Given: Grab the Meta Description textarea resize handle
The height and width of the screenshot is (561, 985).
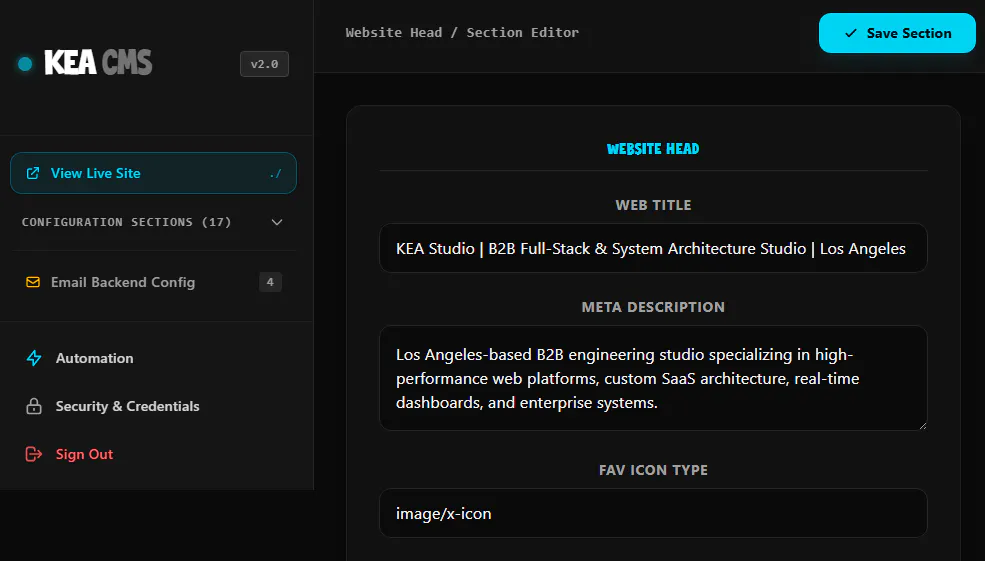Looking at the screenshot, I should click(922, 425).
